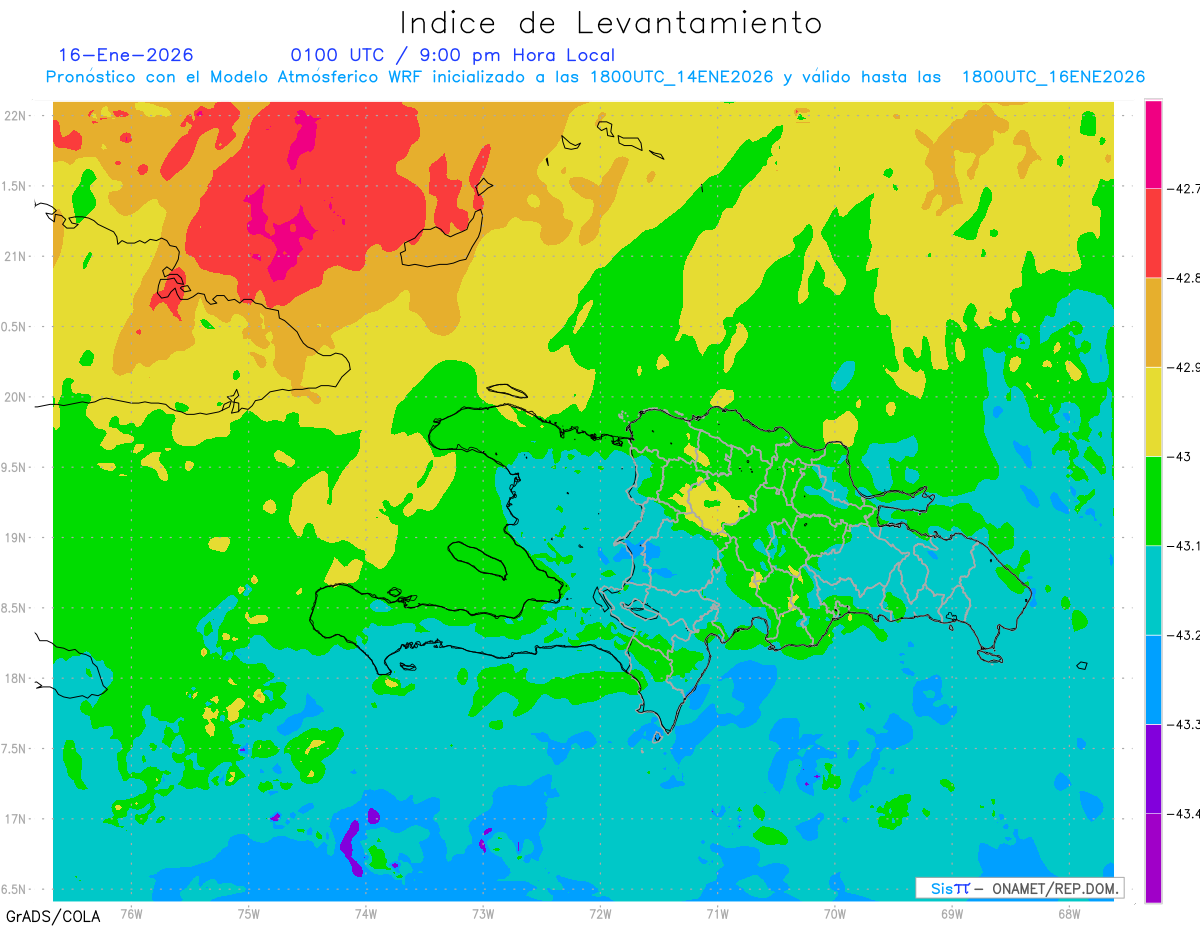
Task: Click the '70W' longitude label
Action: coord(834,913)
